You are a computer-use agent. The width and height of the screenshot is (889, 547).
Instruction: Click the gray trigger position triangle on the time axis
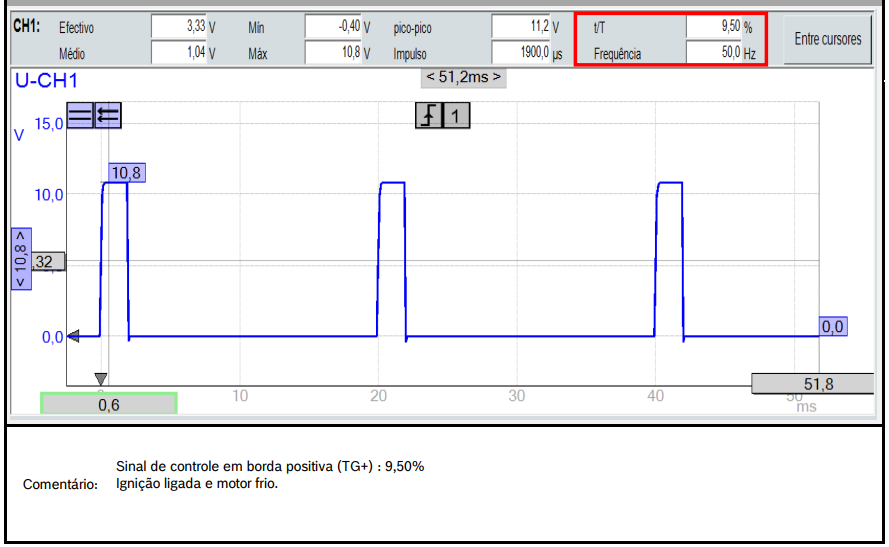[x=100, y=378]
